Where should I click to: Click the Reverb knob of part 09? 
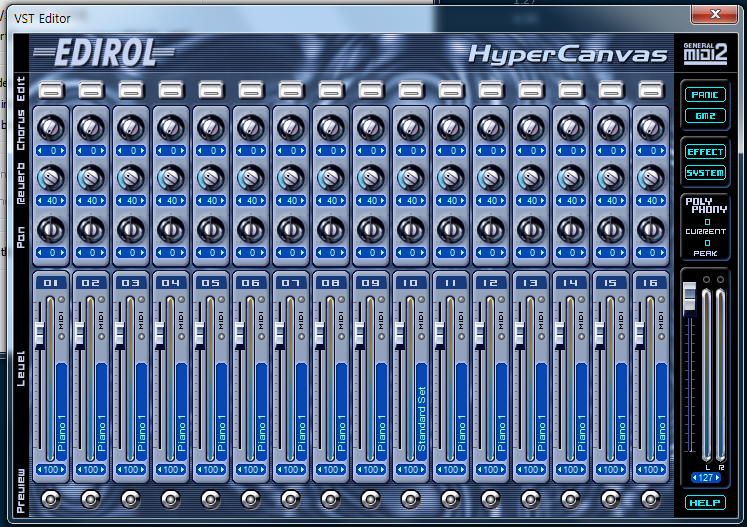[x=371, y=178]
